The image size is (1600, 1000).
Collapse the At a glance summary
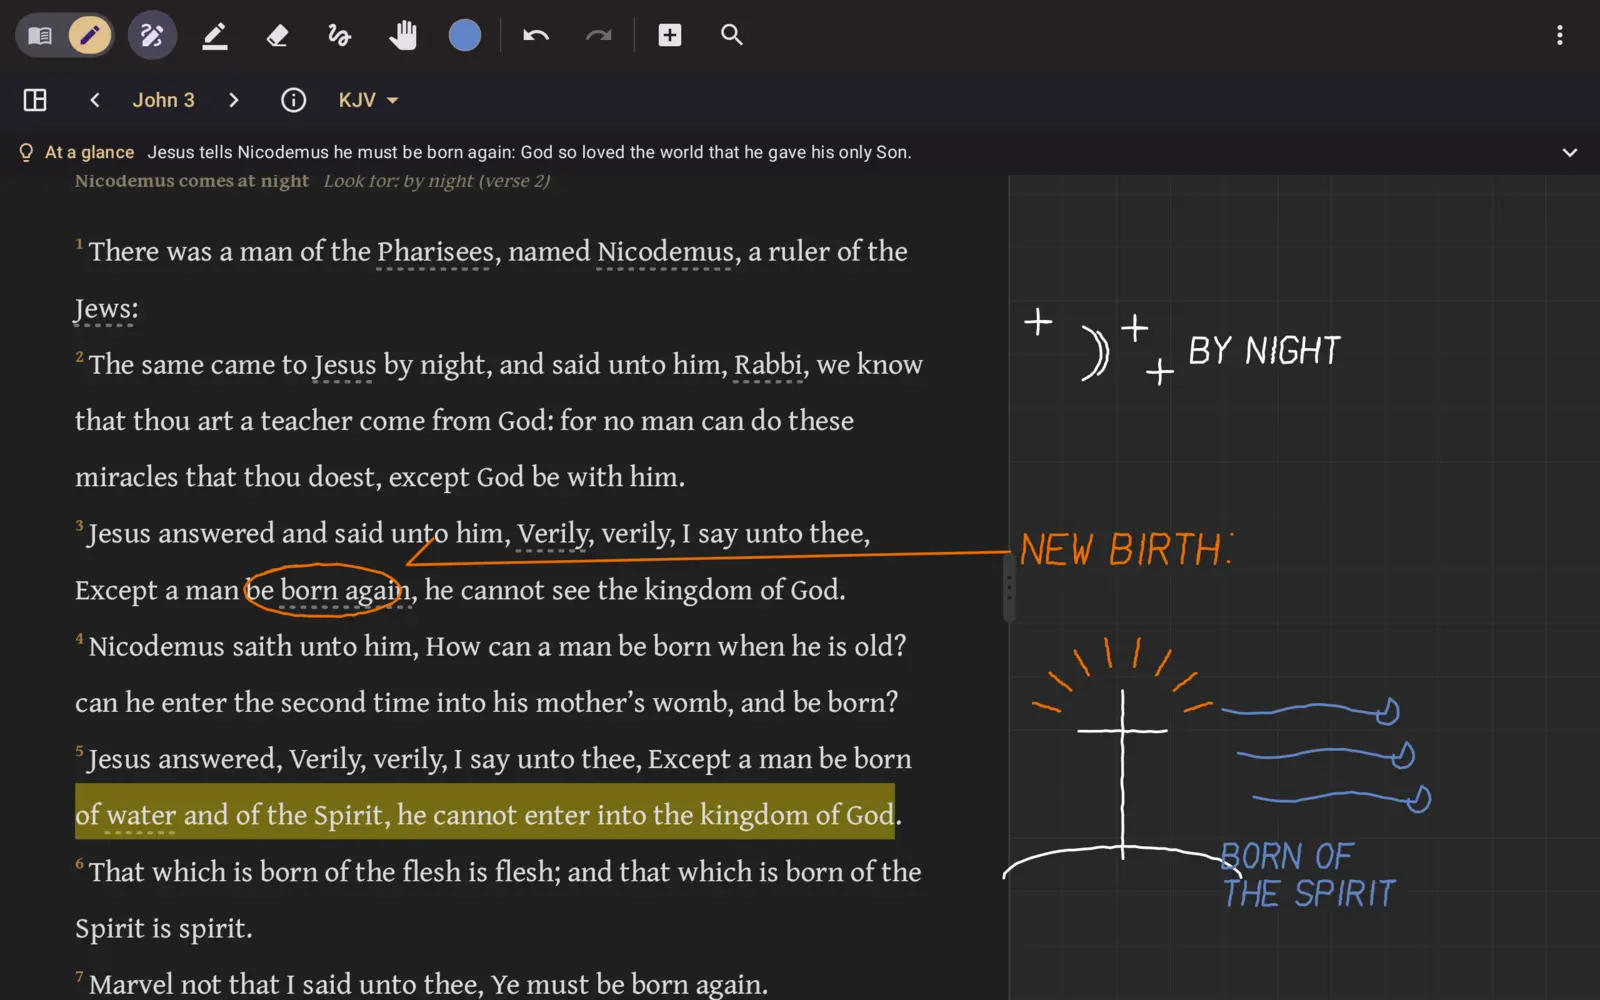coord(1570,152)
